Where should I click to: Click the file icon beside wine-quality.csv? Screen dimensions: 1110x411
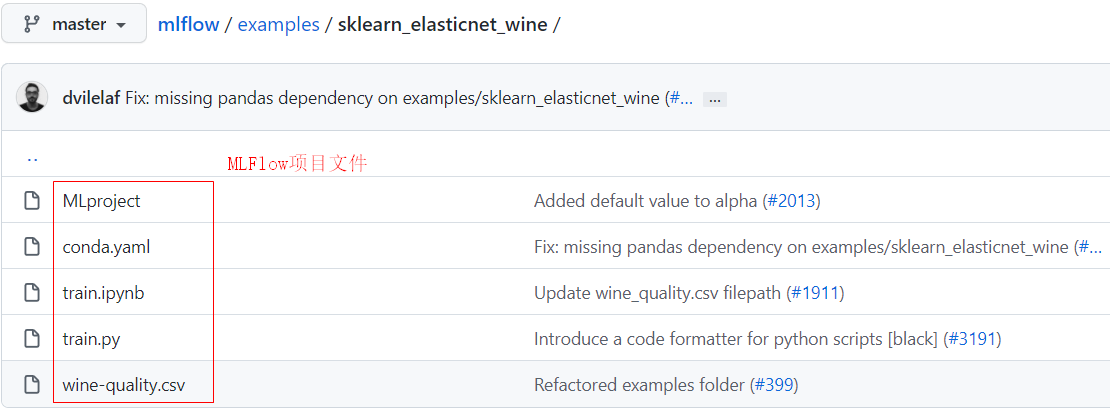tap(32, 385)
